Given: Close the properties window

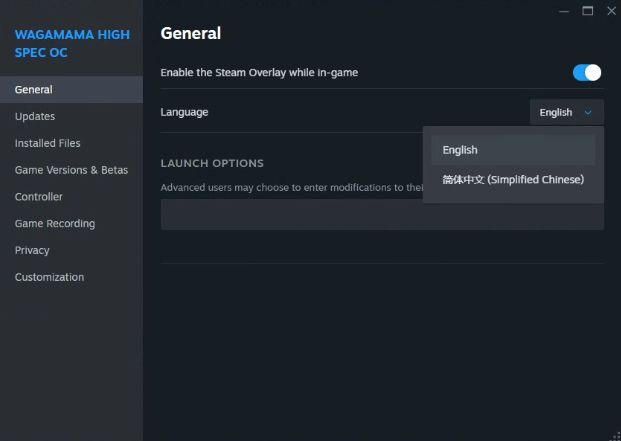Looking at the screenshot, I should tap(611, 11).
